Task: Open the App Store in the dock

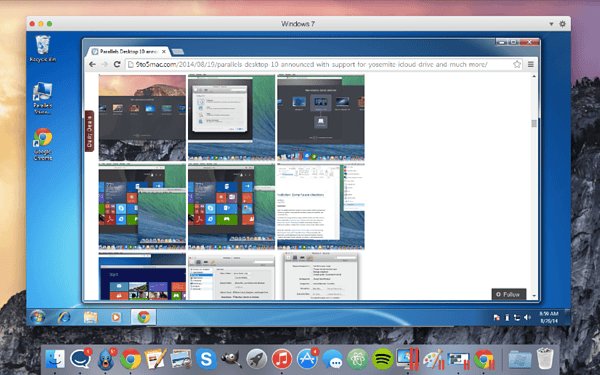Action: point(307,359)
